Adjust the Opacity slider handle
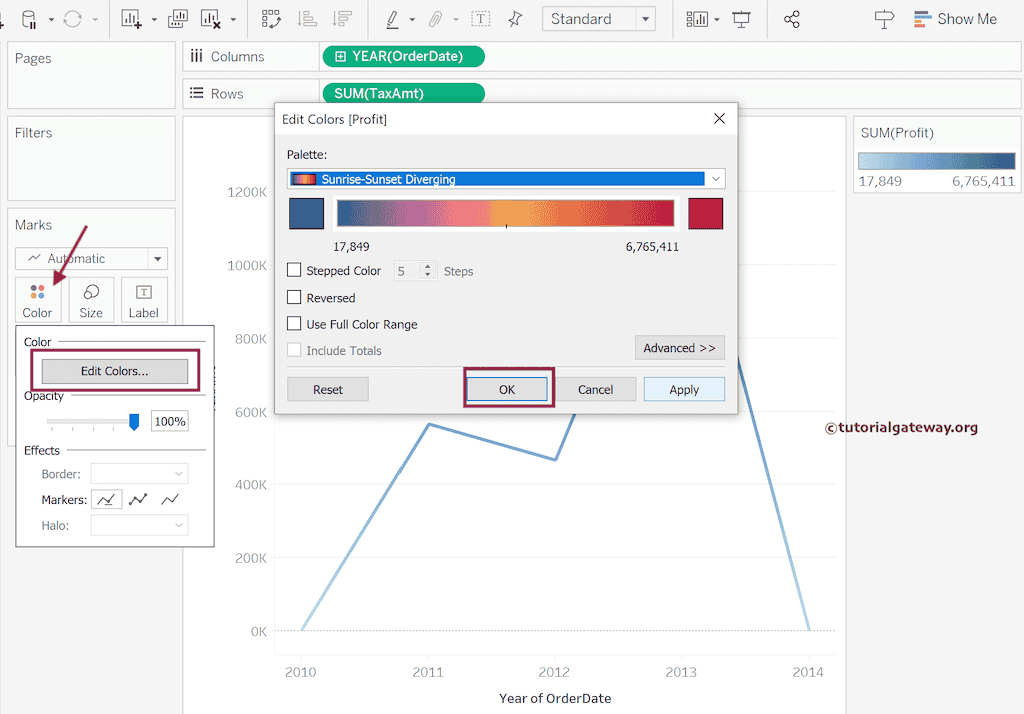 pyautogui.click(x=134, y=422)
